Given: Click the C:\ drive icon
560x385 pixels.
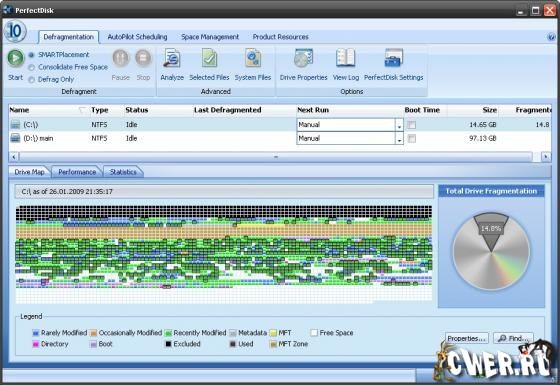Looking at the screenshot, I should (x=15, y=125).
